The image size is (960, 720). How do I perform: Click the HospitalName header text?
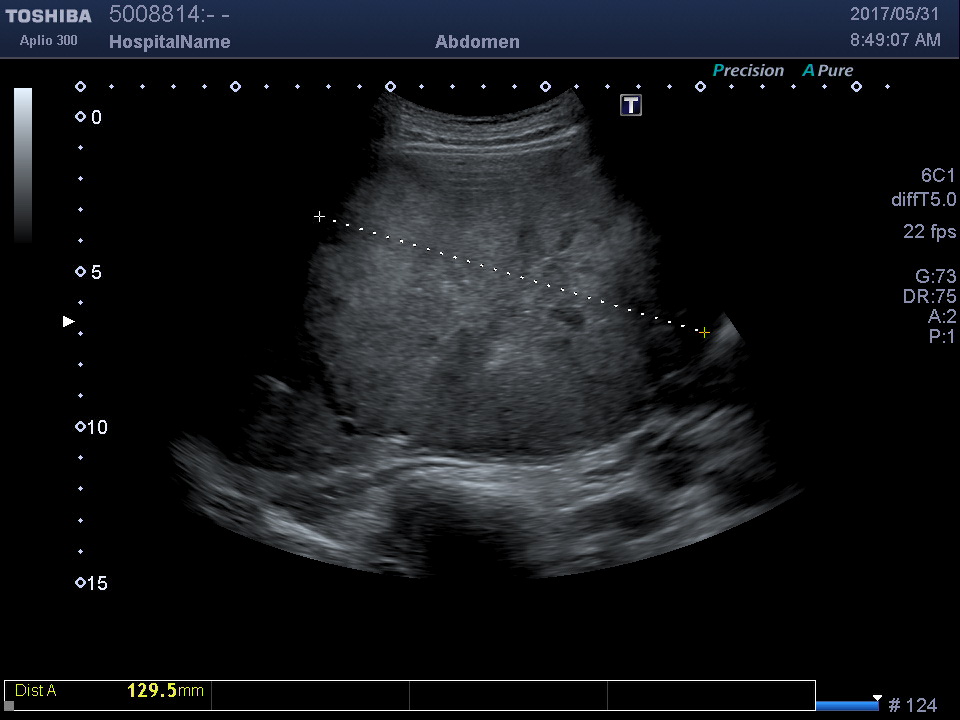169,42
